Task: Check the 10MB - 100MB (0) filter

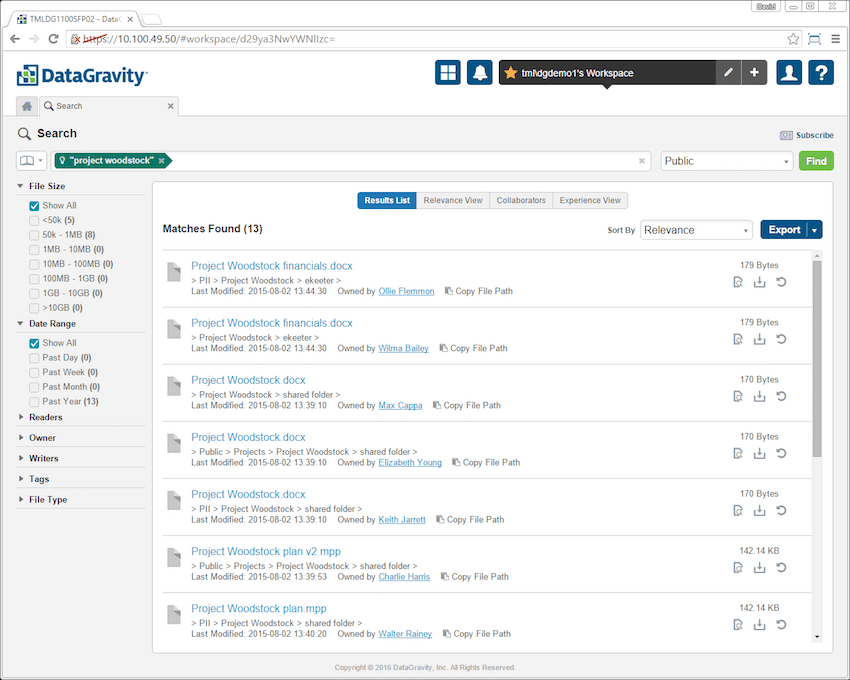Action: [34, 264]
